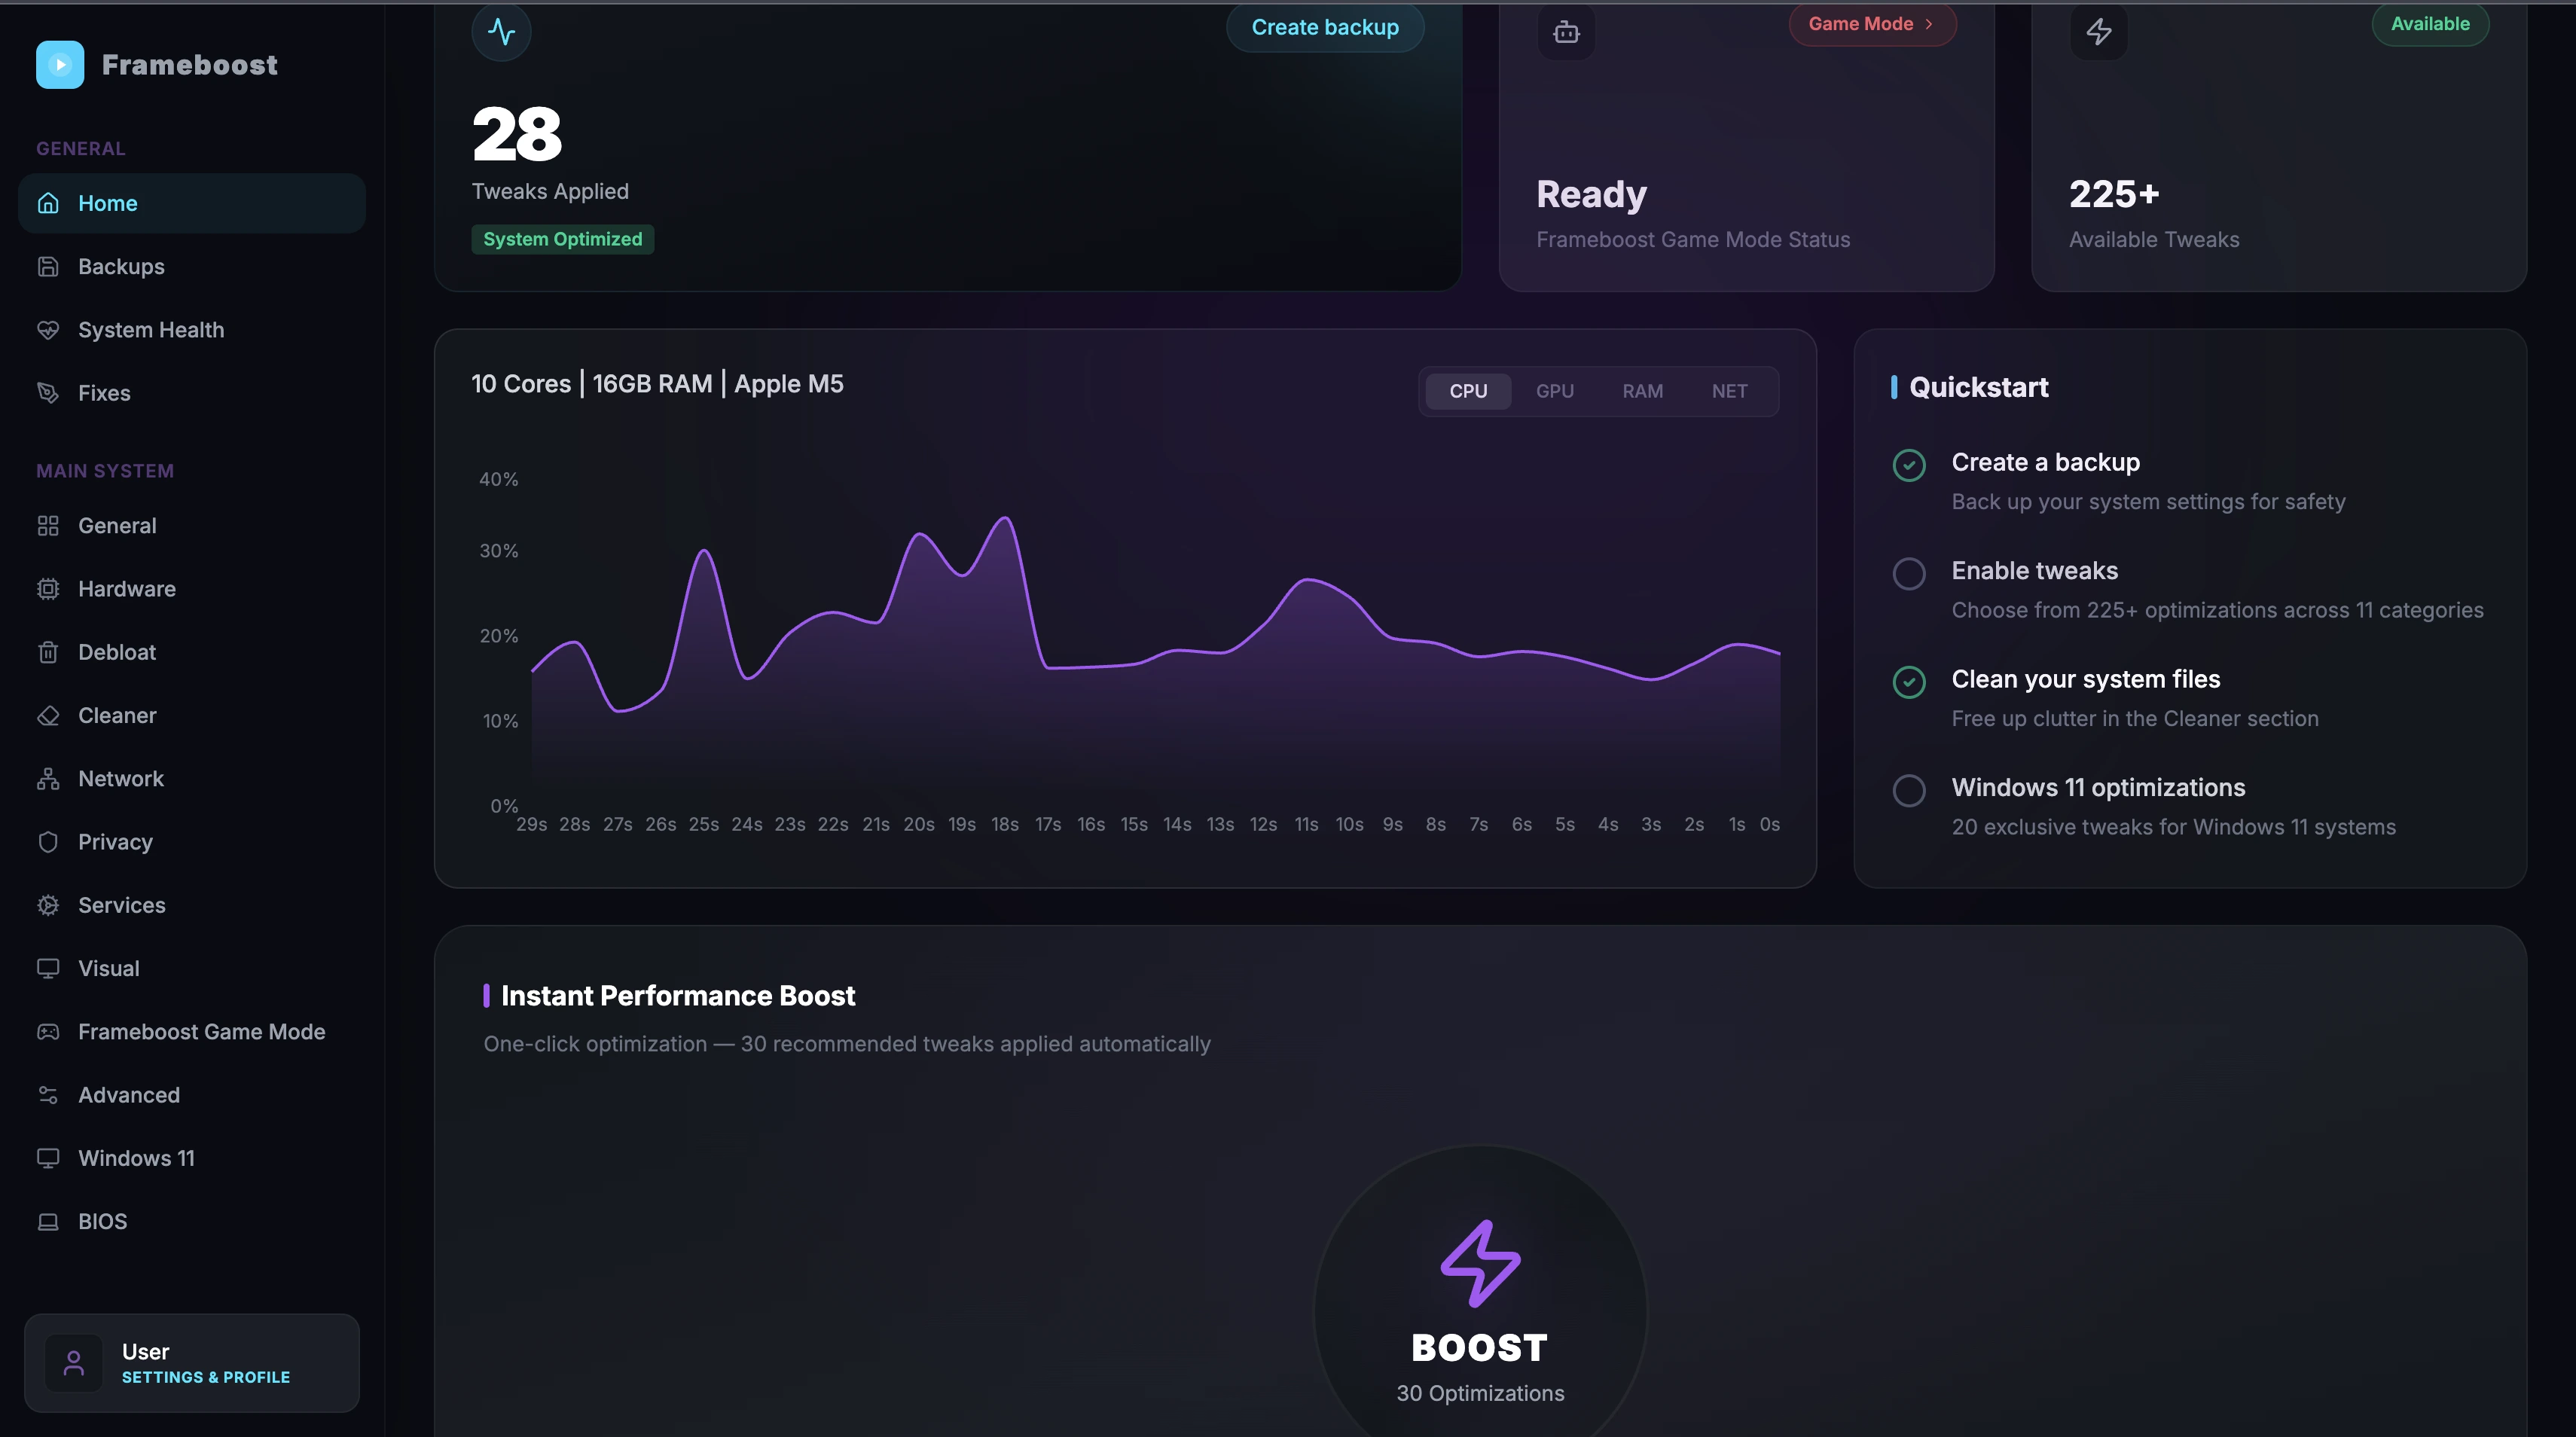Viewport: 2576px width, 1437px height.
Task: Switch chart to the CPU tab
Action: (1468, 391)
